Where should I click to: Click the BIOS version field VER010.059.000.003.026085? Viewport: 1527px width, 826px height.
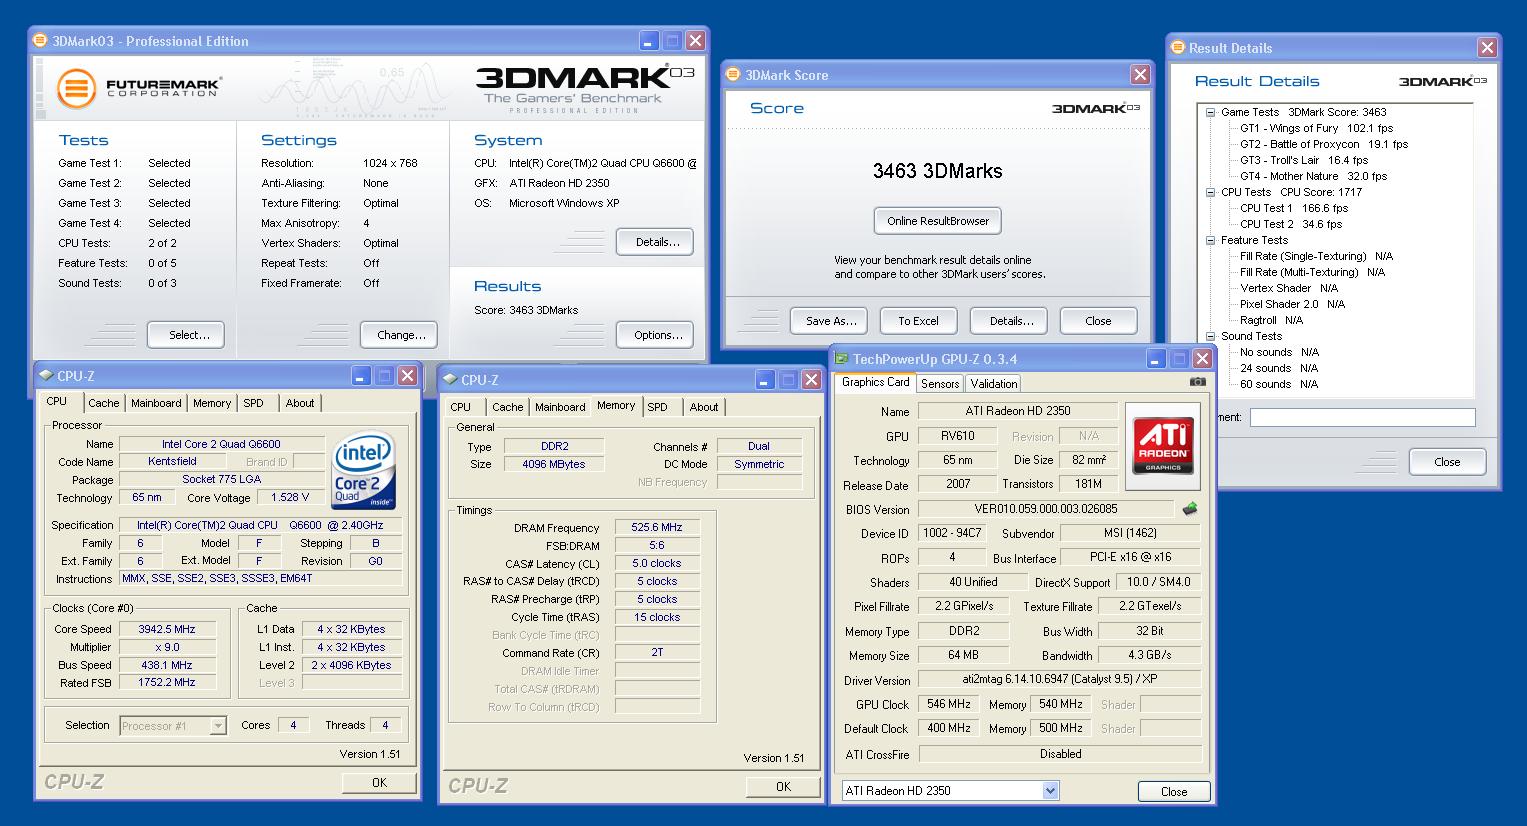pos(1046,509)
